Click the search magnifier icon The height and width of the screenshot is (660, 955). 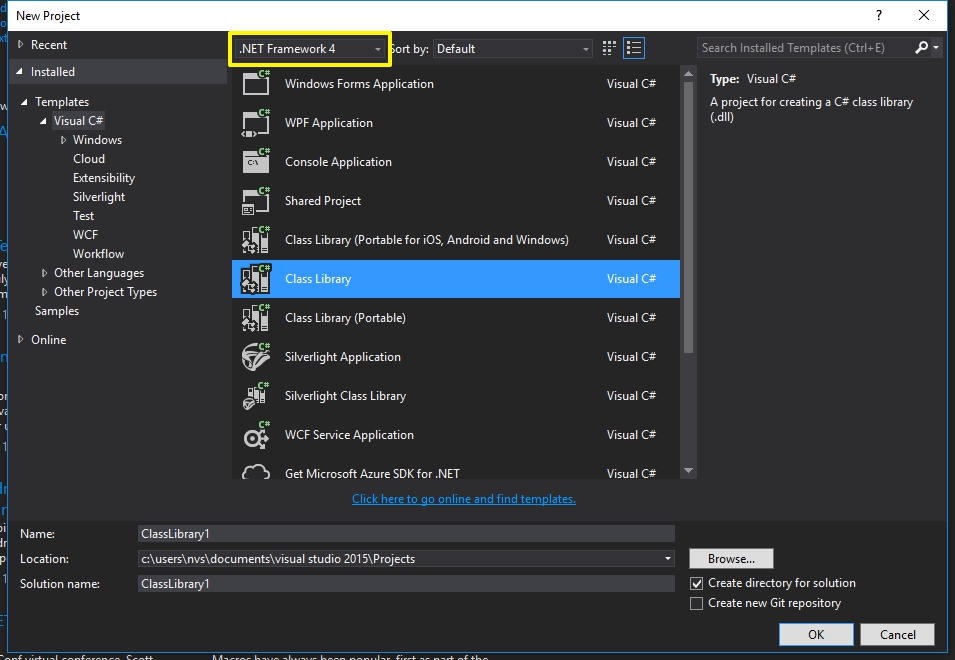click(922, 47)
